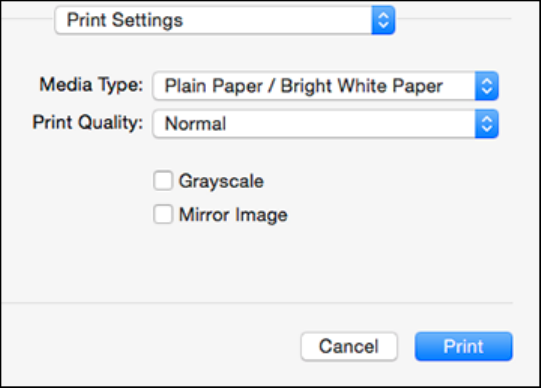Click the Mirror Image label text
The height and width of the screenshot is (388, 541).
point(233,215)
